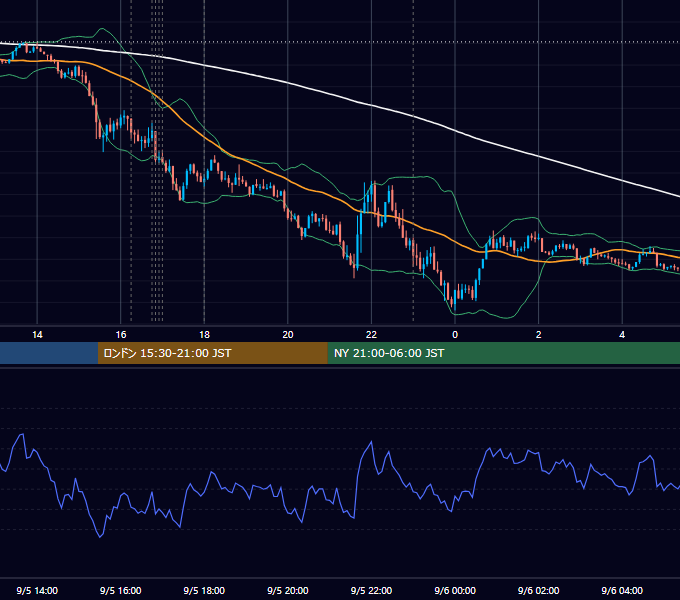The image size is (680, 600).
Task: Click the 9/6 04:00 date label
Action: (x=622, y=590)
